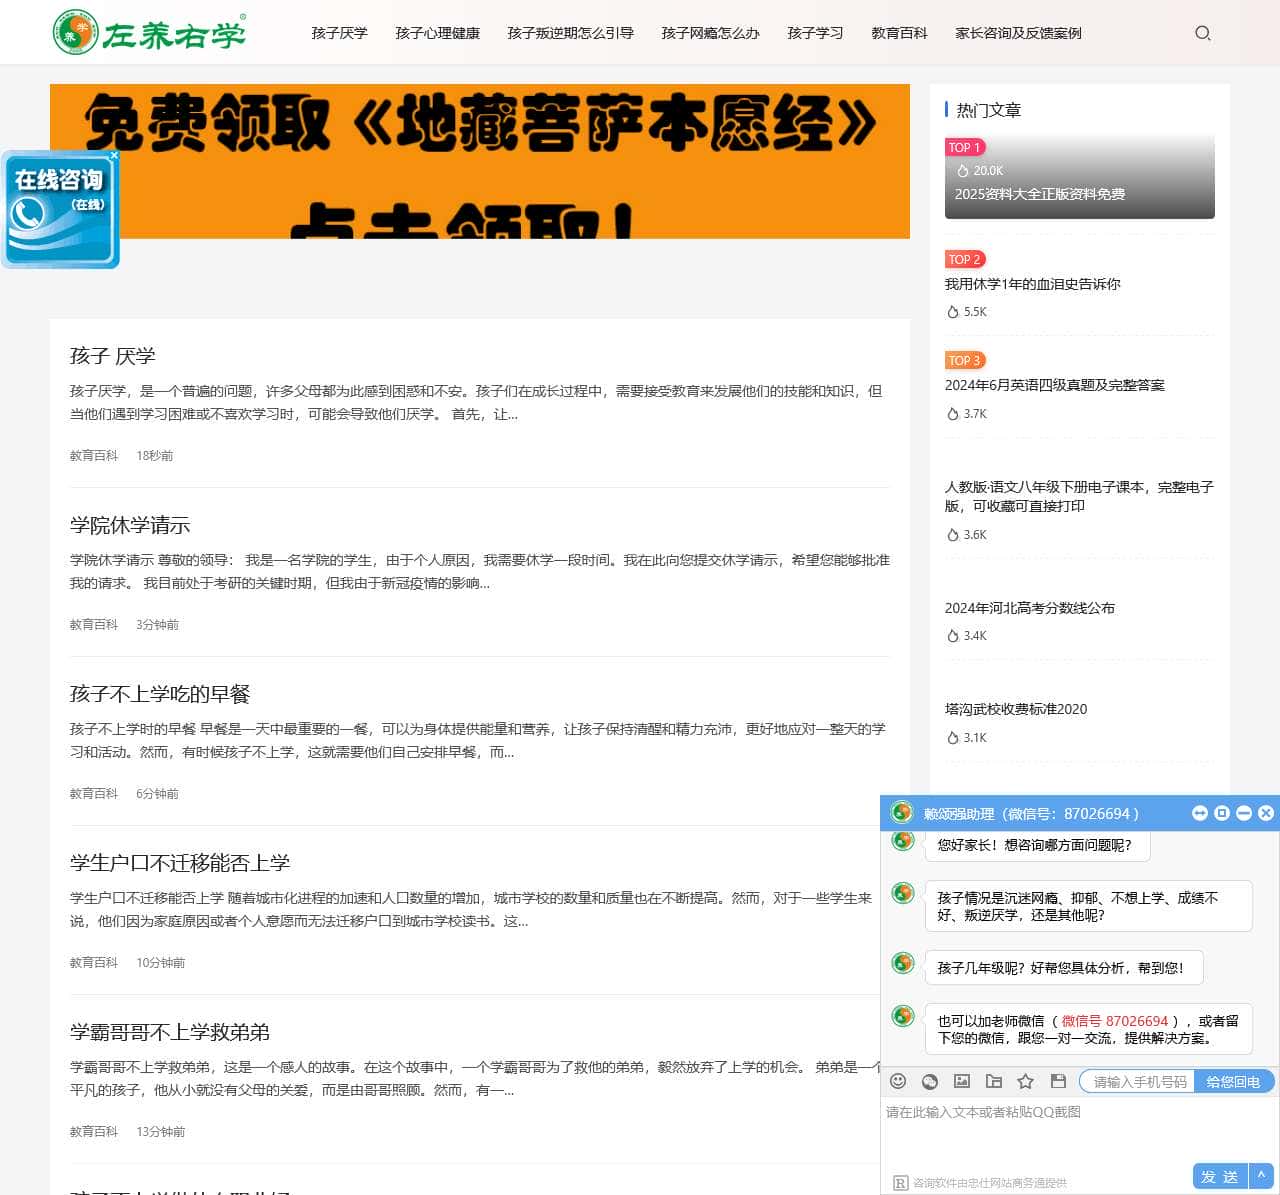Click the phone number input field
Viewport: 1280px width, 1195px height.
click(1139, 1081)
